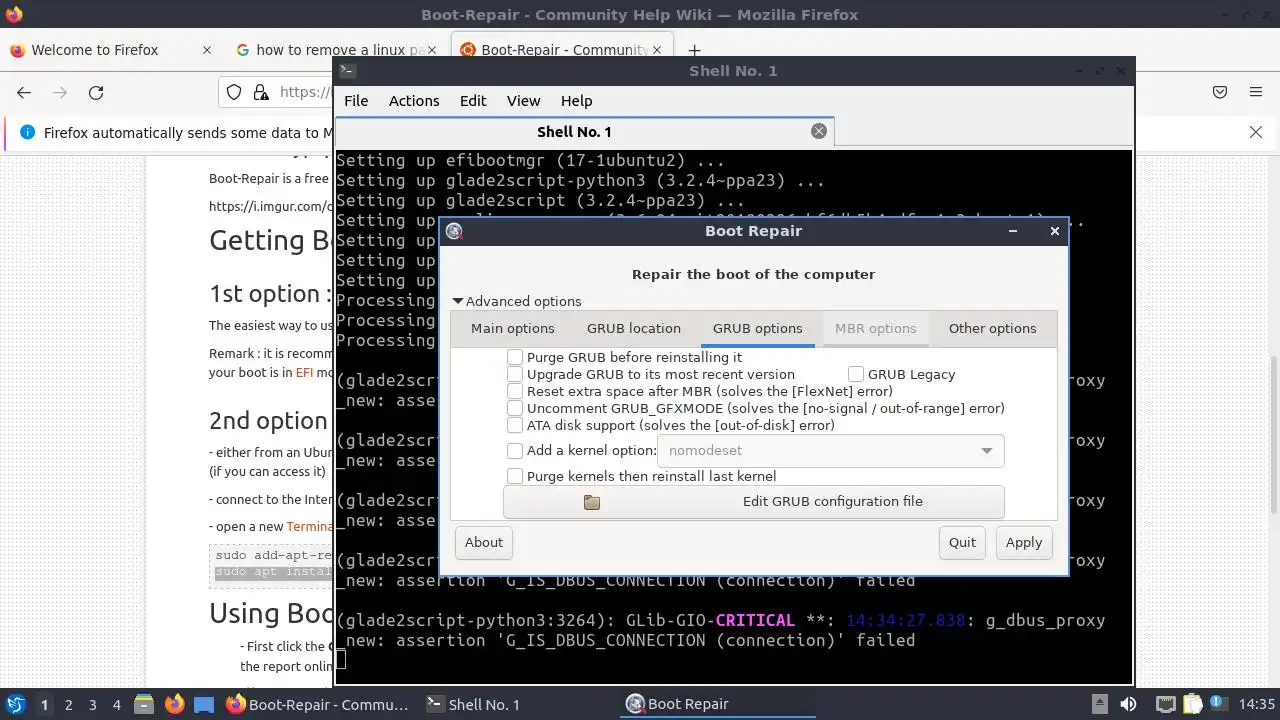Dismiss the Firefox data notification bar

coord(1256,132)
